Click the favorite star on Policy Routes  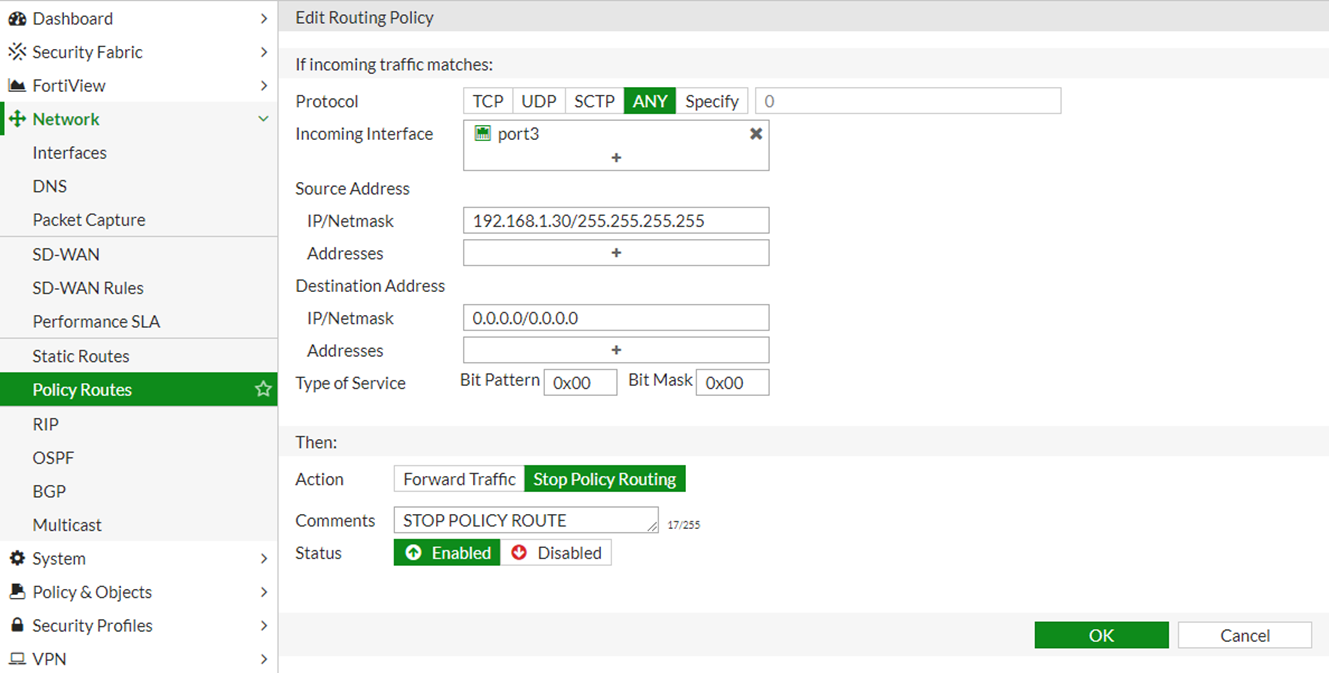click(x=263, y=389)
